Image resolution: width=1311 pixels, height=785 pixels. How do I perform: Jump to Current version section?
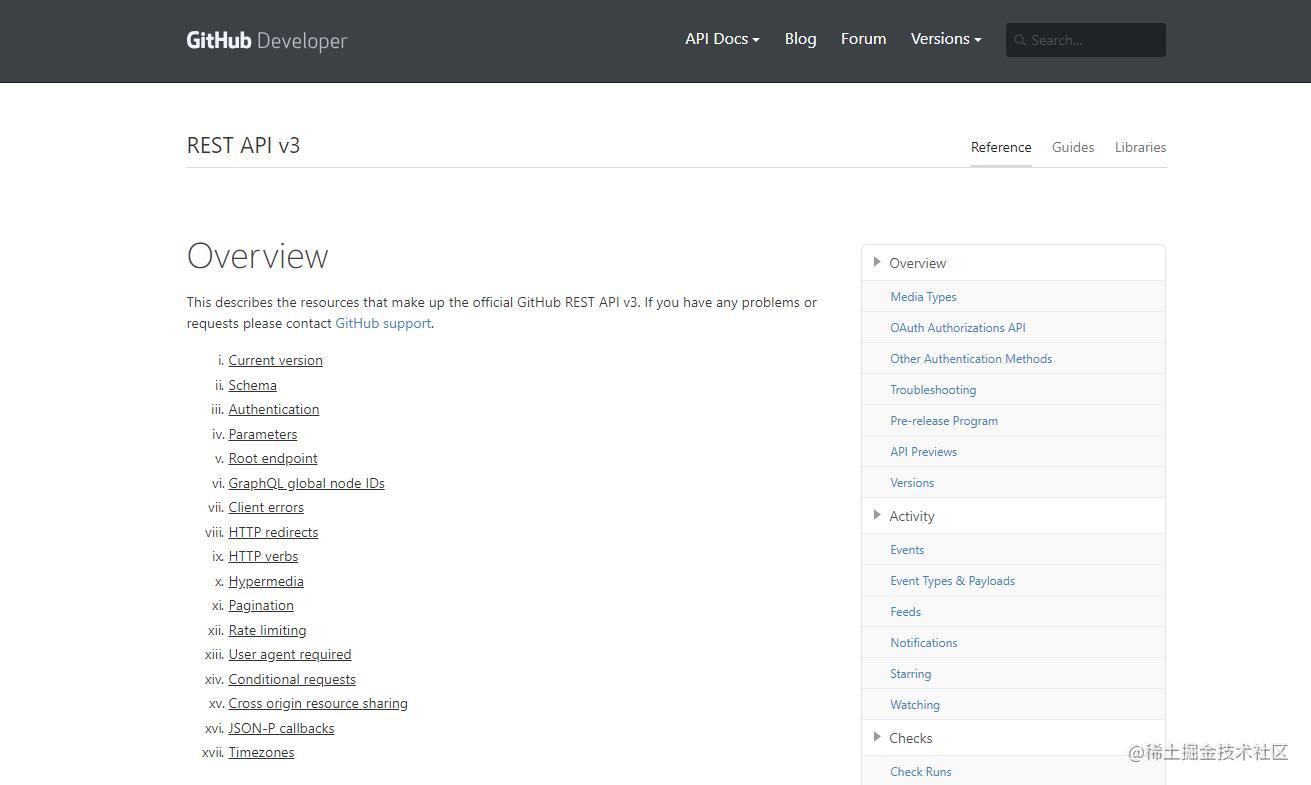[275, 360]
